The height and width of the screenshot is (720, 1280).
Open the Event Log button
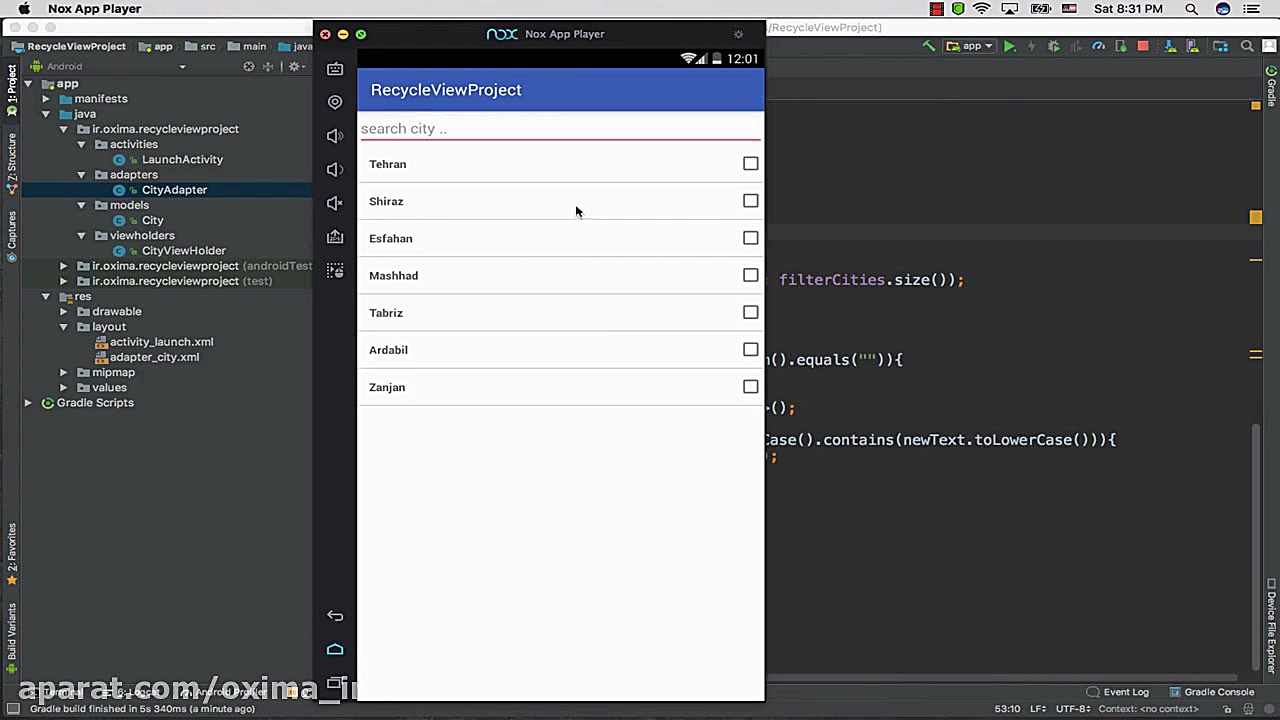(x=1118, y=692)
